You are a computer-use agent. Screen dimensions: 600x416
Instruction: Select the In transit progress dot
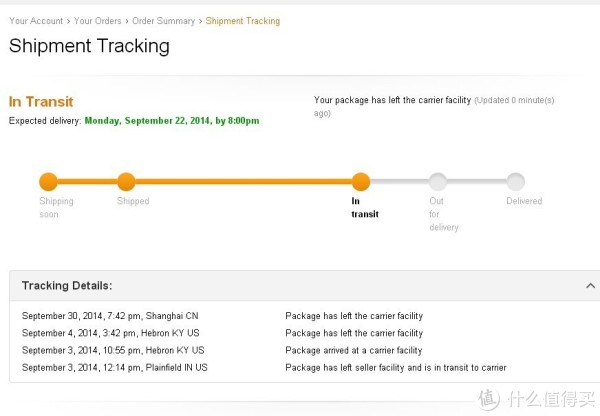tap(361, 181)
